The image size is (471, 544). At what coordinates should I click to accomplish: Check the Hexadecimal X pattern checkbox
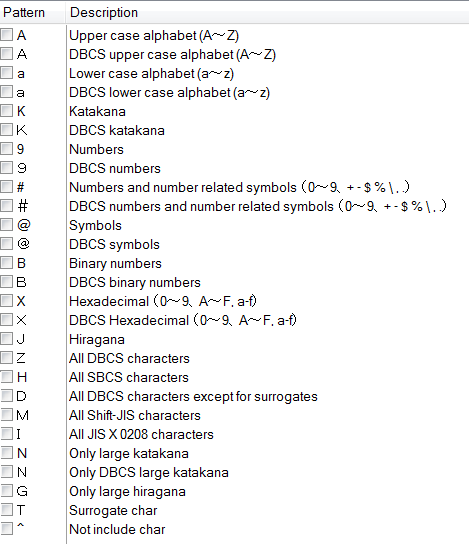(6, 301)
